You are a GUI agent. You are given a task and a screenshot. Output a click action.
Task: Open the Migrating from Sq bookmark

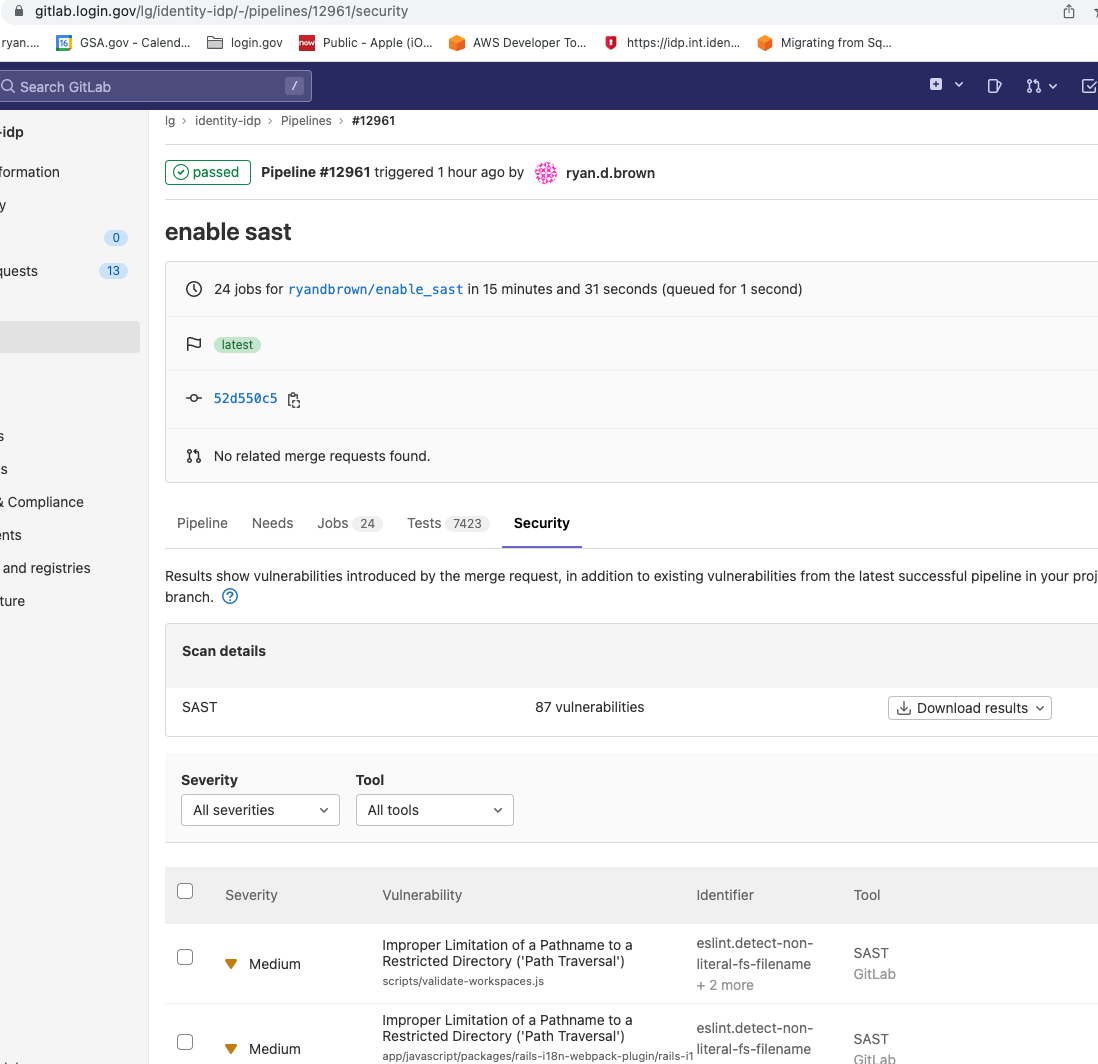(x=824, y=43)
